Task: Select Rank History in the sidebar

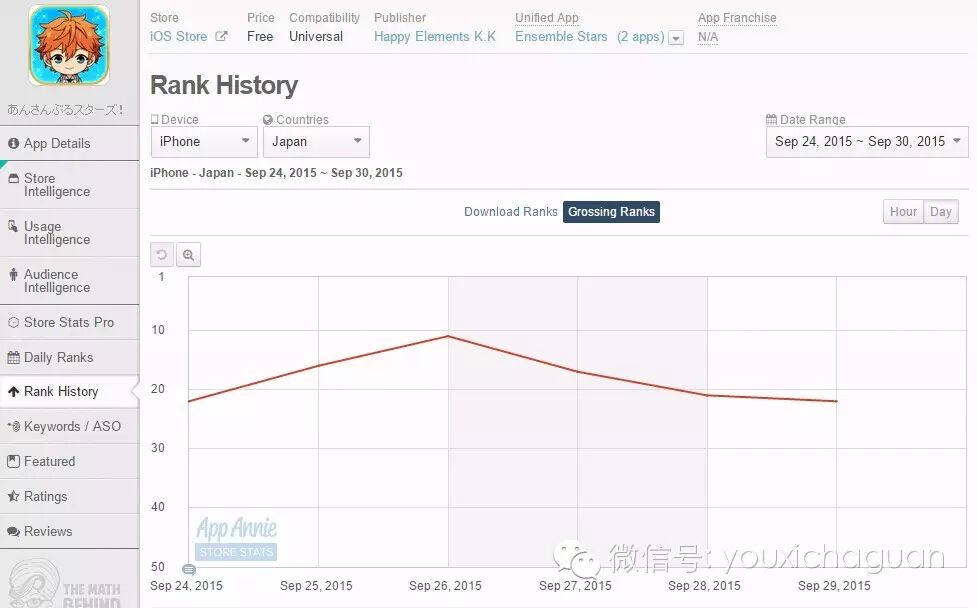Action: [62, 391]
